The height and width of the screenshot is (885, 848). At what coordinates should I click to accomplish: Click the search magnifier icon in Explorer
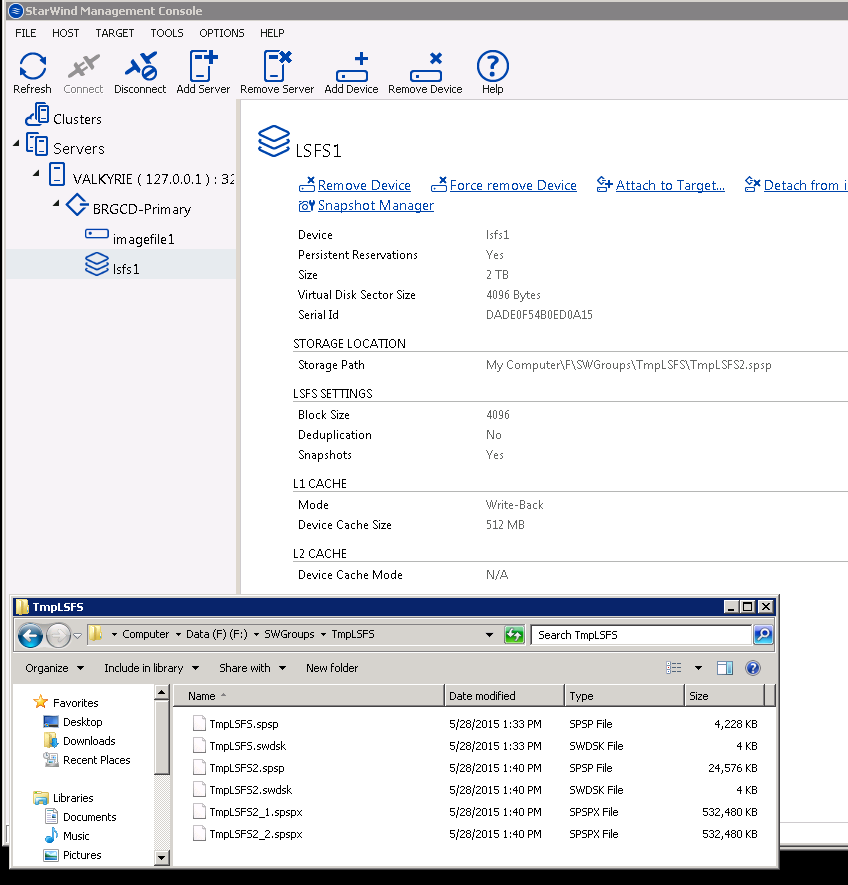point(763,635)
